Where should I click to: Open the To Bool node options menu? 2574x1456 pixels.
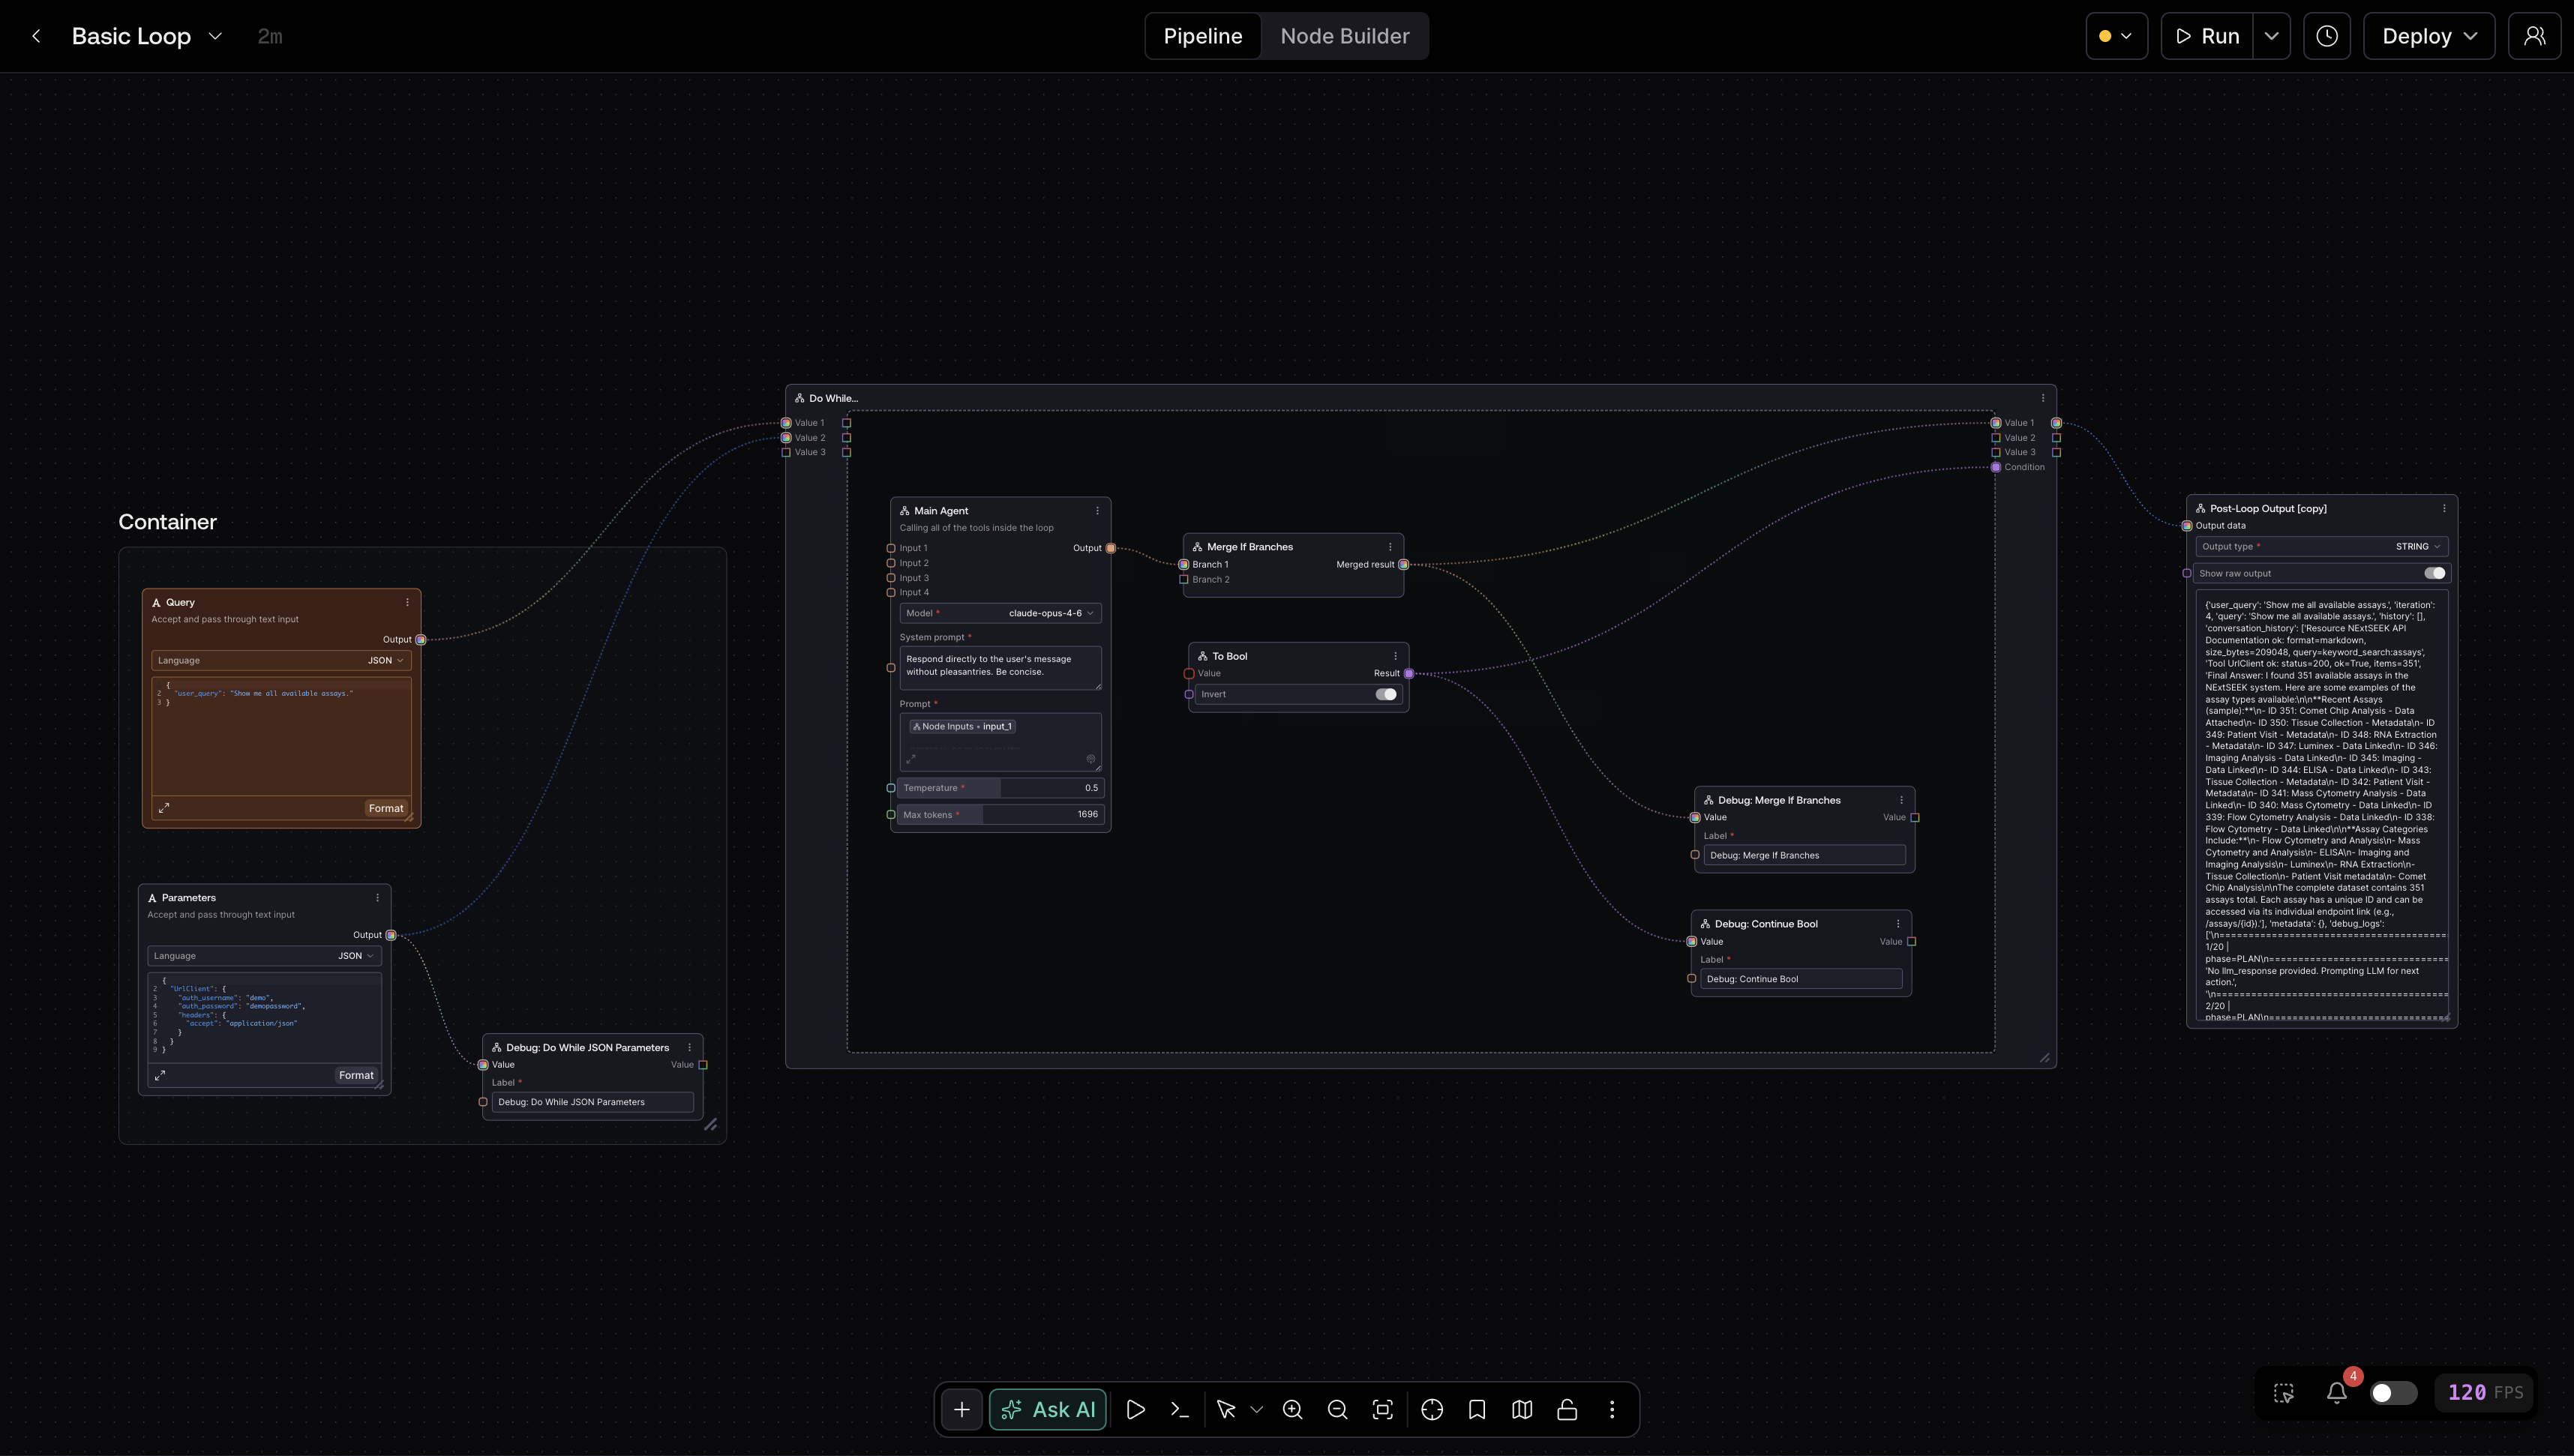[x=1395, y=656]
